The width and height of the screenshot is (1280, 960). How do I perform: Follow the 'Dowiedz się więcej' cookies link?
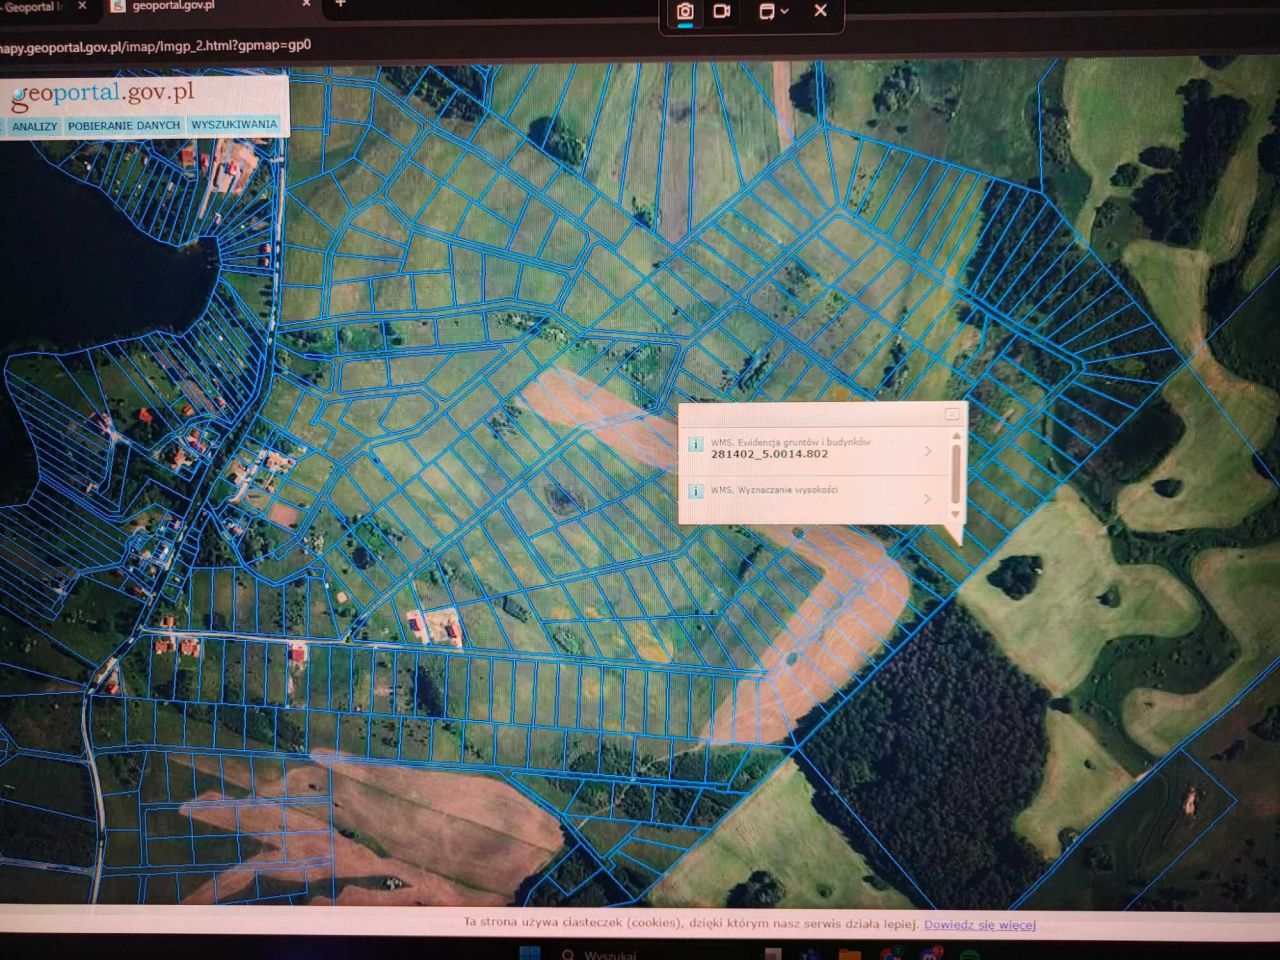[x=979, y=925]
